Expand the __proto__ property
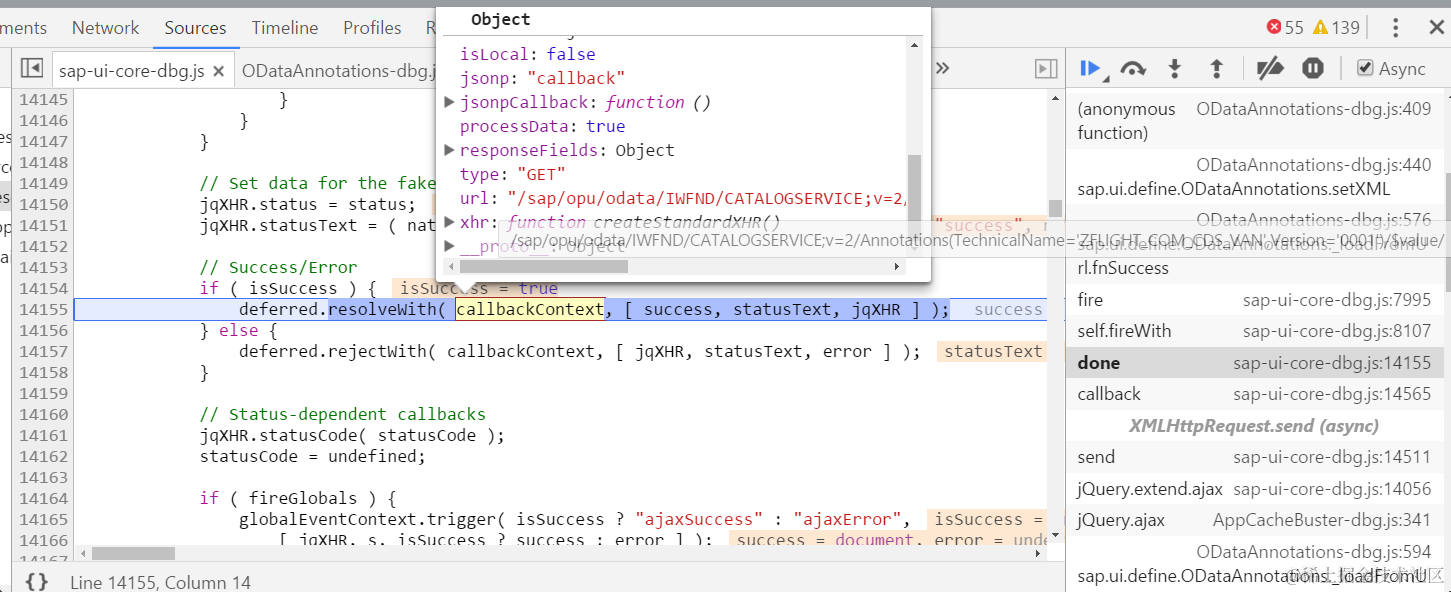 449,246
